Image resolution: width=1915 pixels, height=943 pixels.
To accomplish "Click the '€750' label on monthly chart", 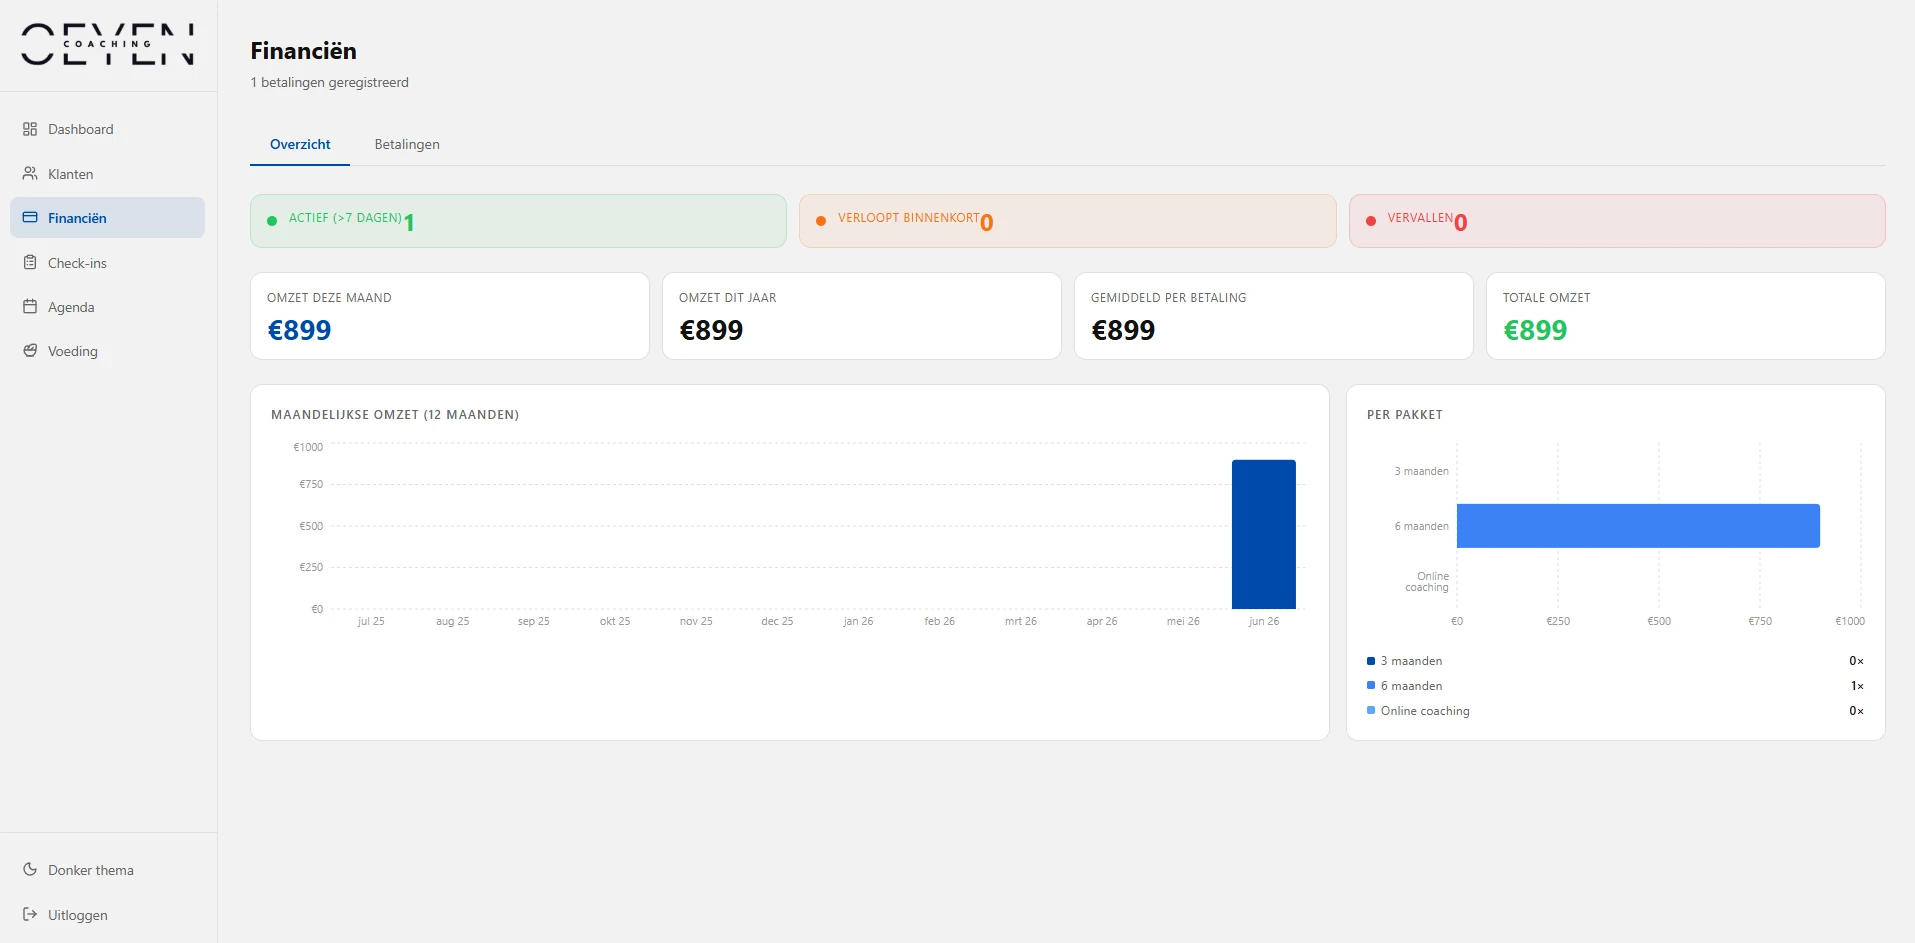I will [x=311, y=484].
